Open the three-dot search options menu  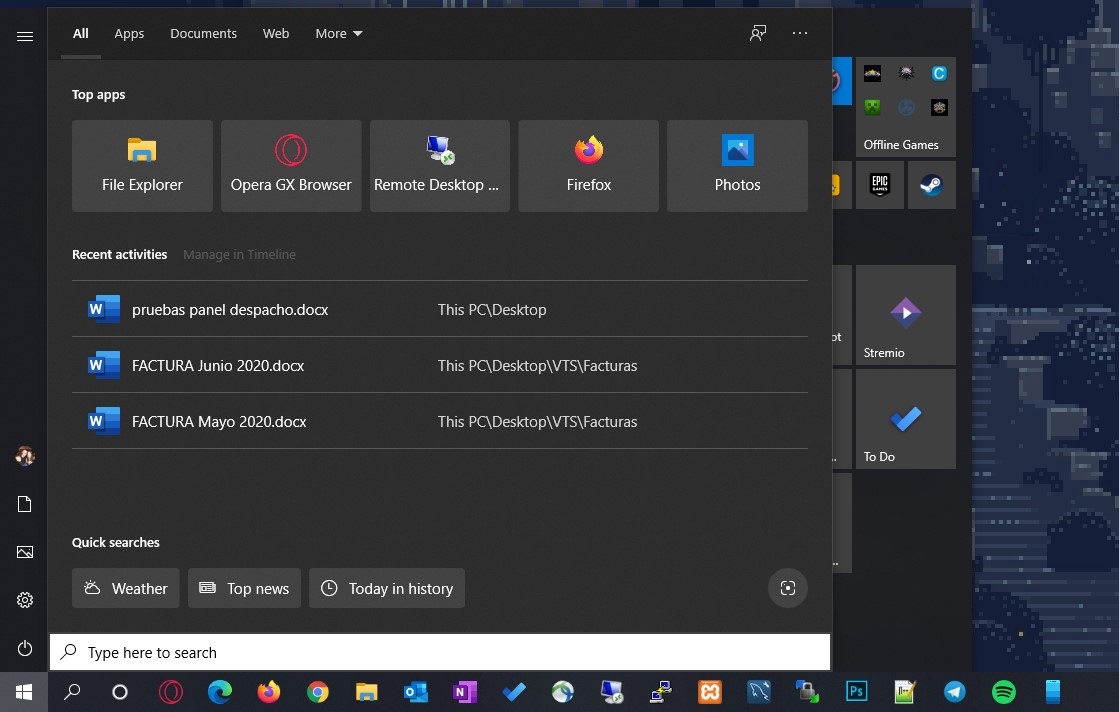point(799,33)
